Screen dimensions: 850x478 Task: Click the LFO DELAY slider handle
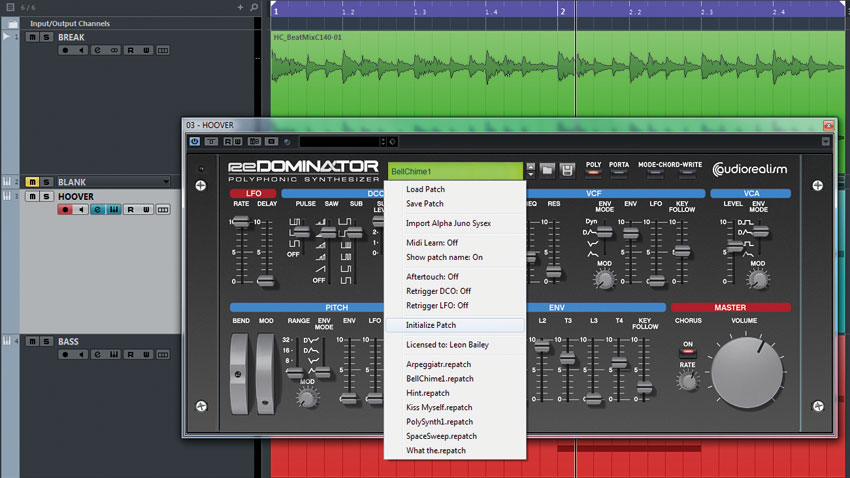(x=266, y=280)
